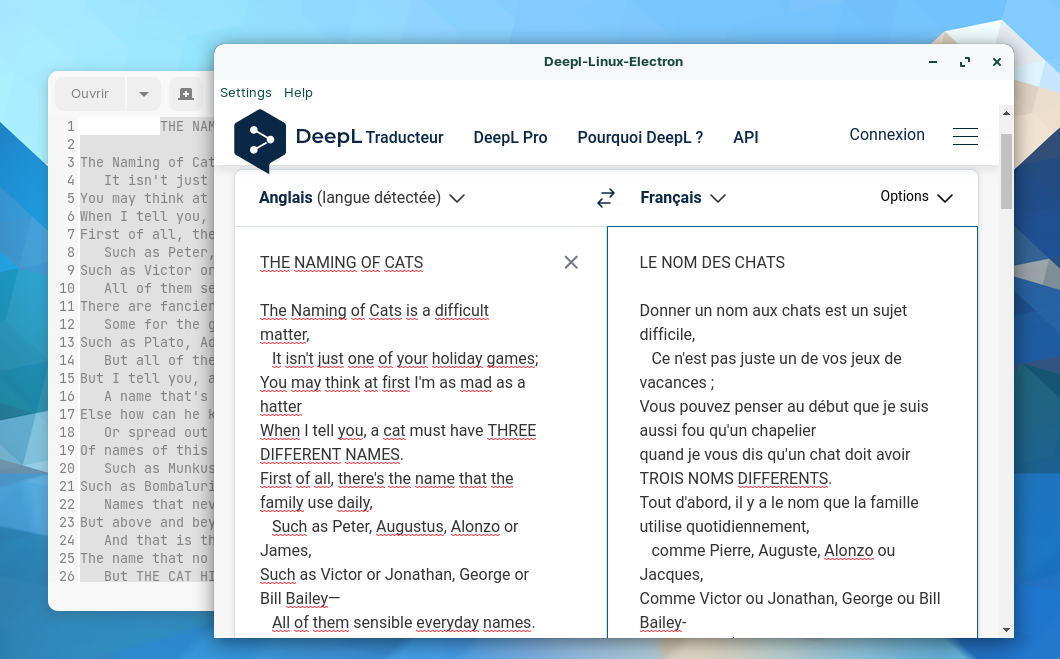Image resolution: width=1060 pixels, height=659 pixels.
Task: Open the Settings menu
Action: 246,93
